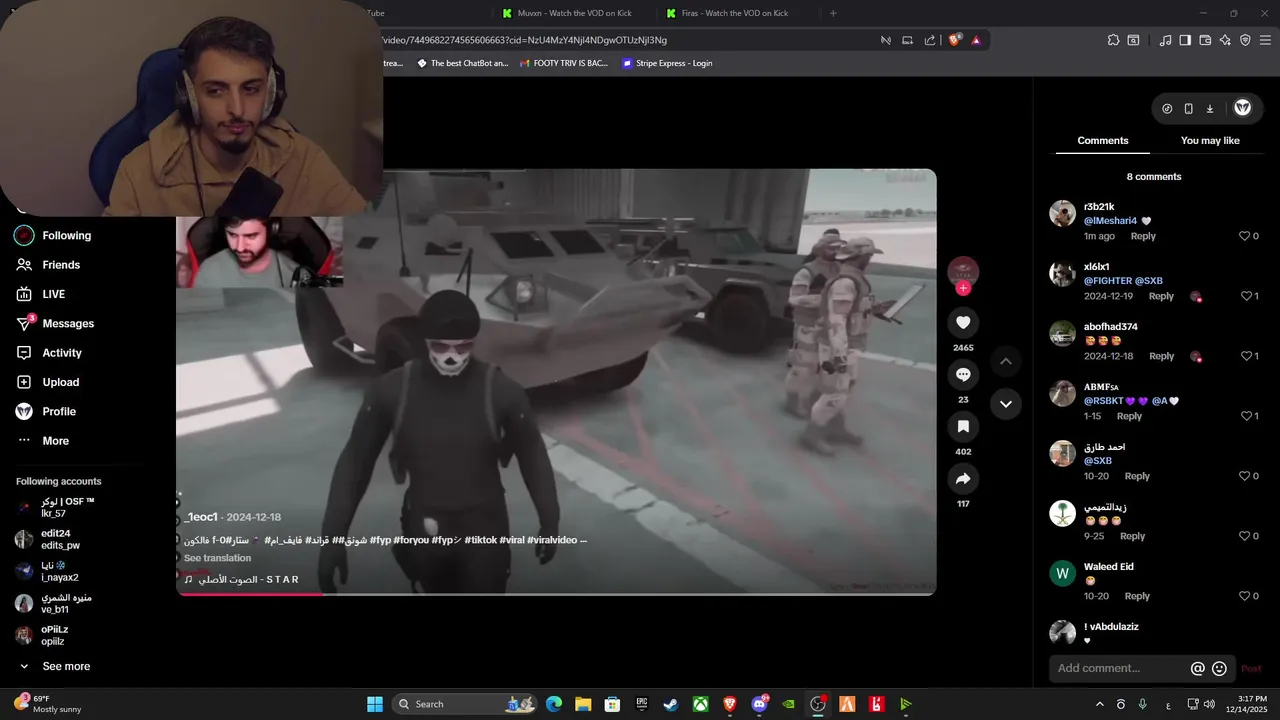Switch to the You may like tab
The width and height of the screenshot is (1280, 720).
[x=1210, y=141]
